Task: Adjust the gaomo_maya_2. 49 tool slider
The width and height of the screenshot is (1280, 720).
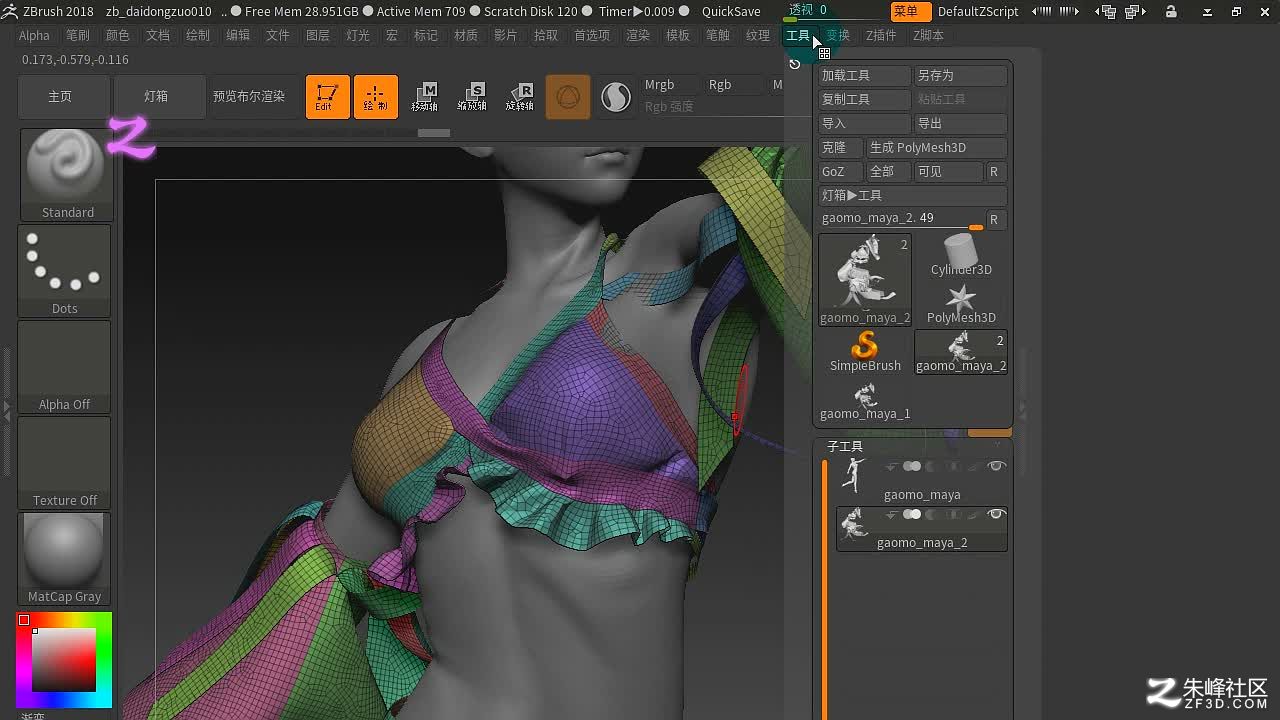Action: click(902, 219)
